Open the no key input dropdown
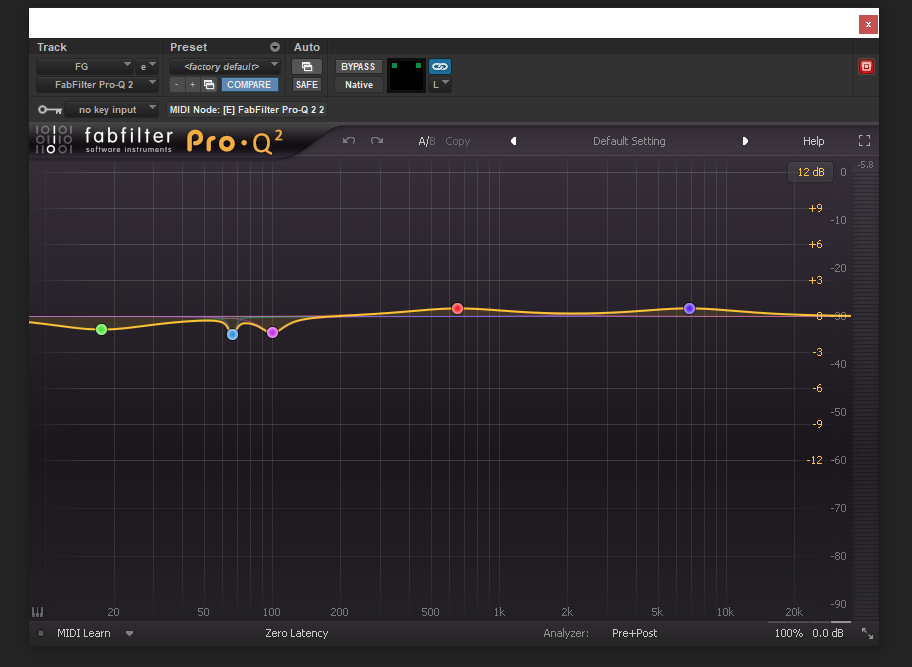 112,109
